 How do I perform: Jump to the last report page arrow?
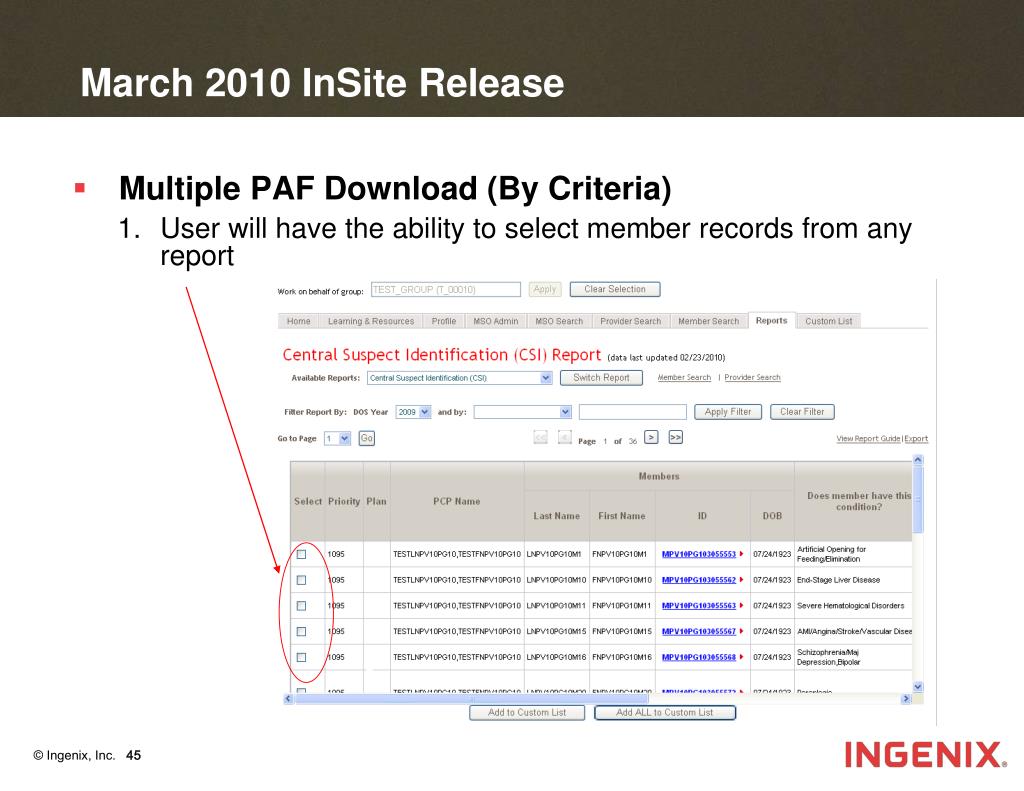pyautogui.click(x=676, y=437)
